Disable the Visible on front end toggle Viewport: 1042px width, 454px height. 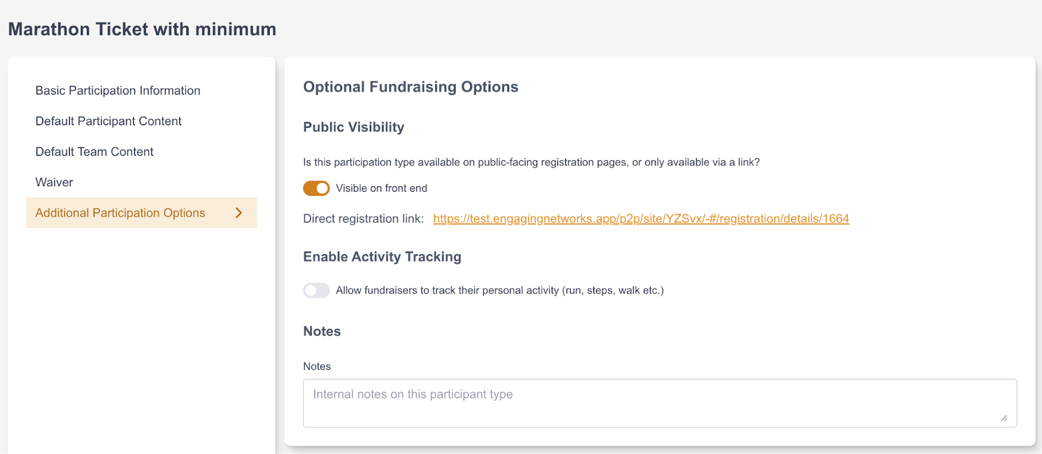pos(316,188)
